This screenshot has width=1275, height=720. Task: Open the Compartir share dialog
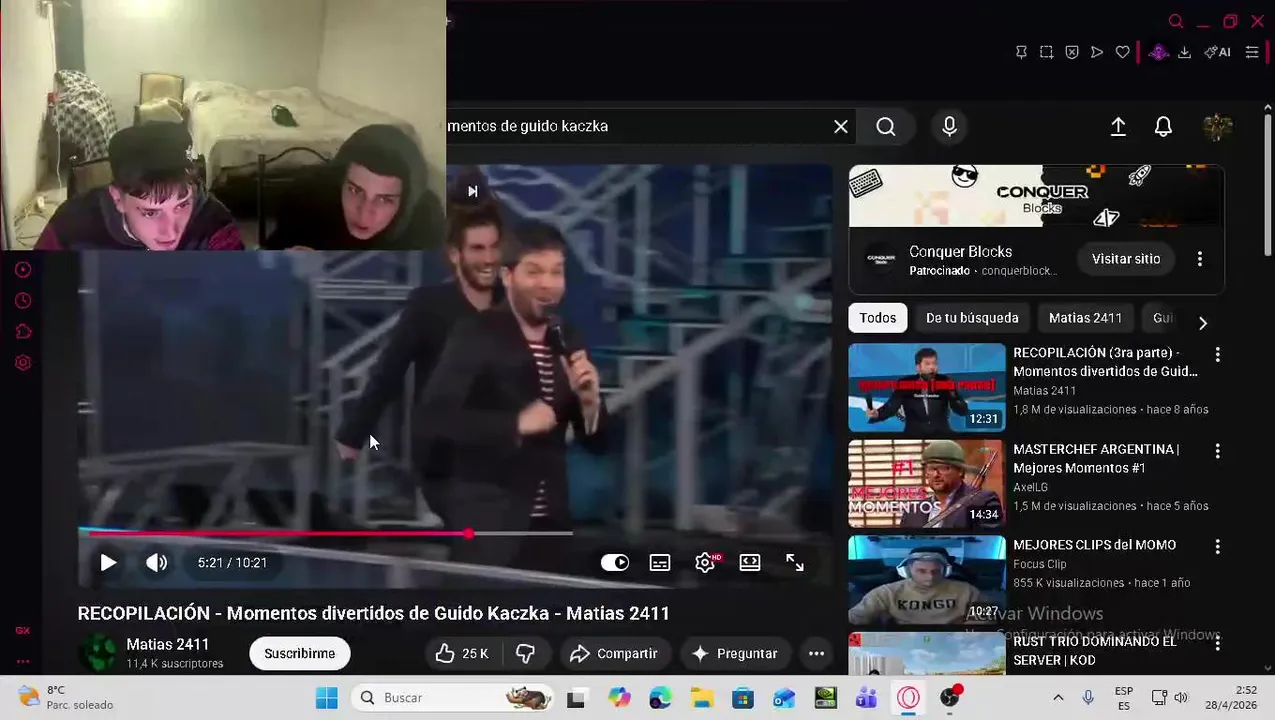click(615, 653)
